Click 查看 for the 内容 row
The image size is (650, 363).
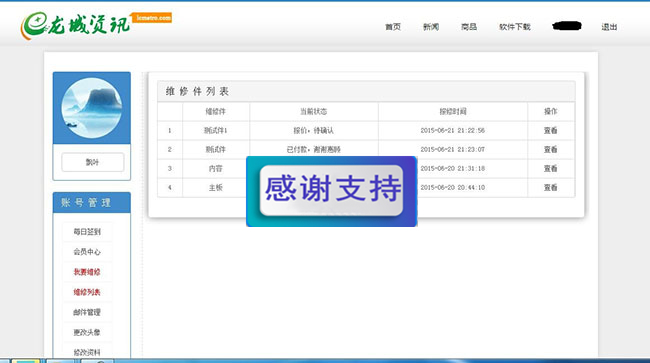tap(551, 169)
